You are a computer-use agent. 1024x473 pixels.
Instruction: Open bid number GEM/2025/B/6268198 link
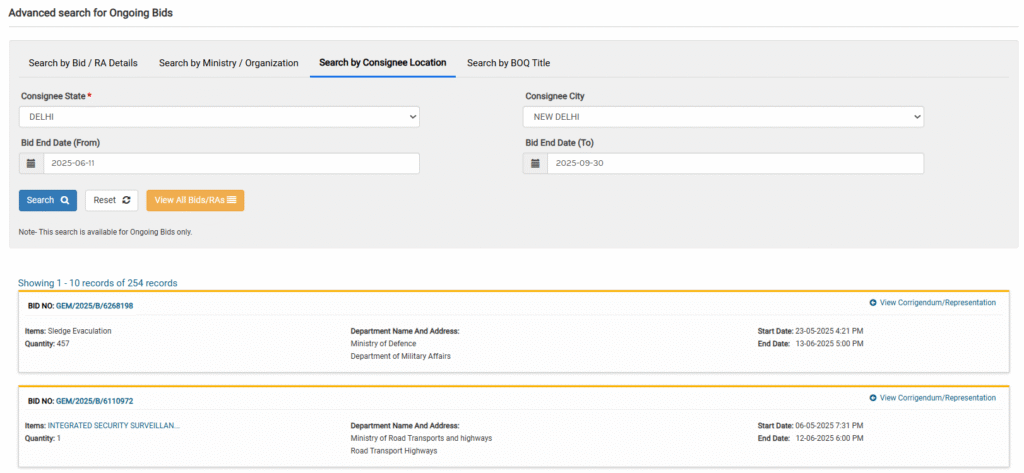point(95,306)
